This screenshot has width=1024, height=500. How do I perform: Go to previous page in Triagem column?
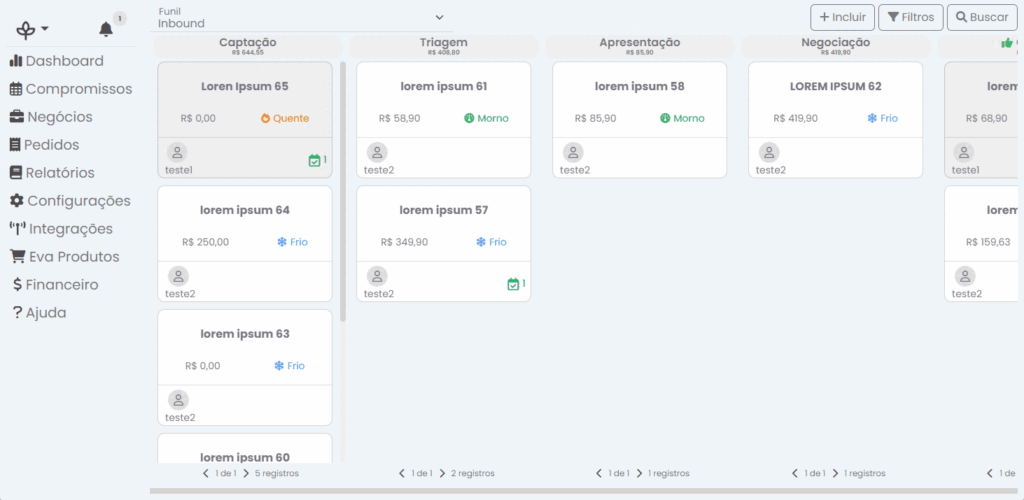402,473
